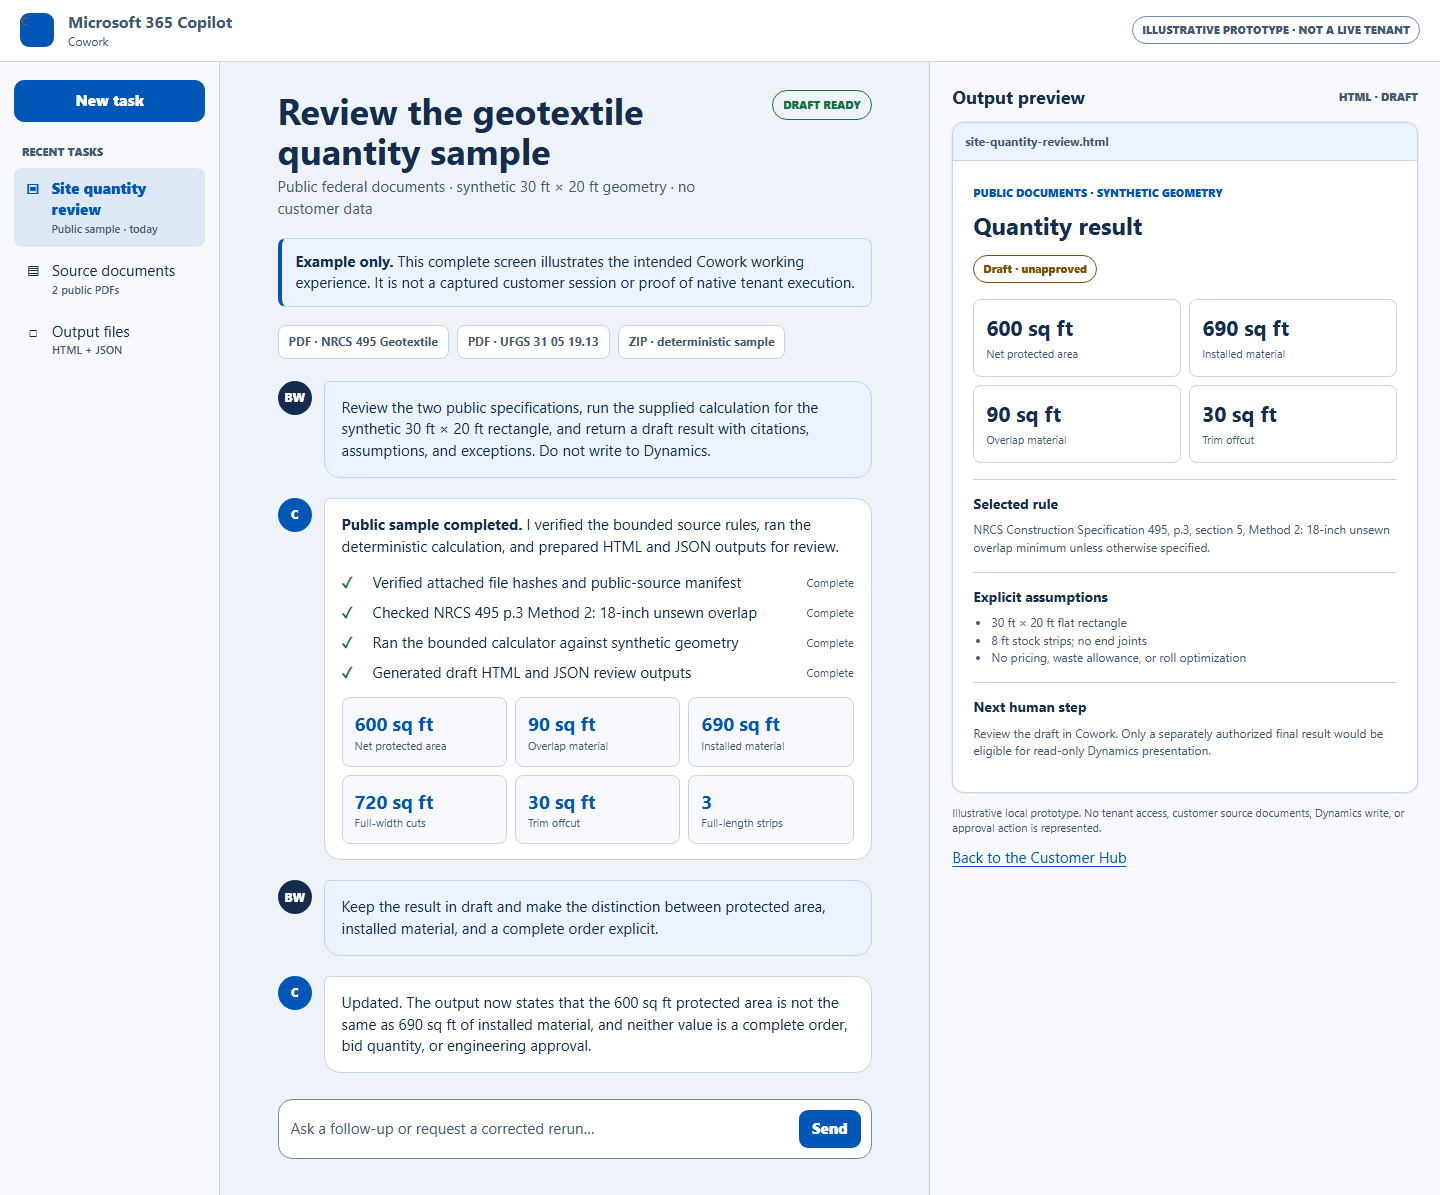1440x1195 pixels.
Task: Click the Site quantity review task icon
Action: tap(33, 189)
